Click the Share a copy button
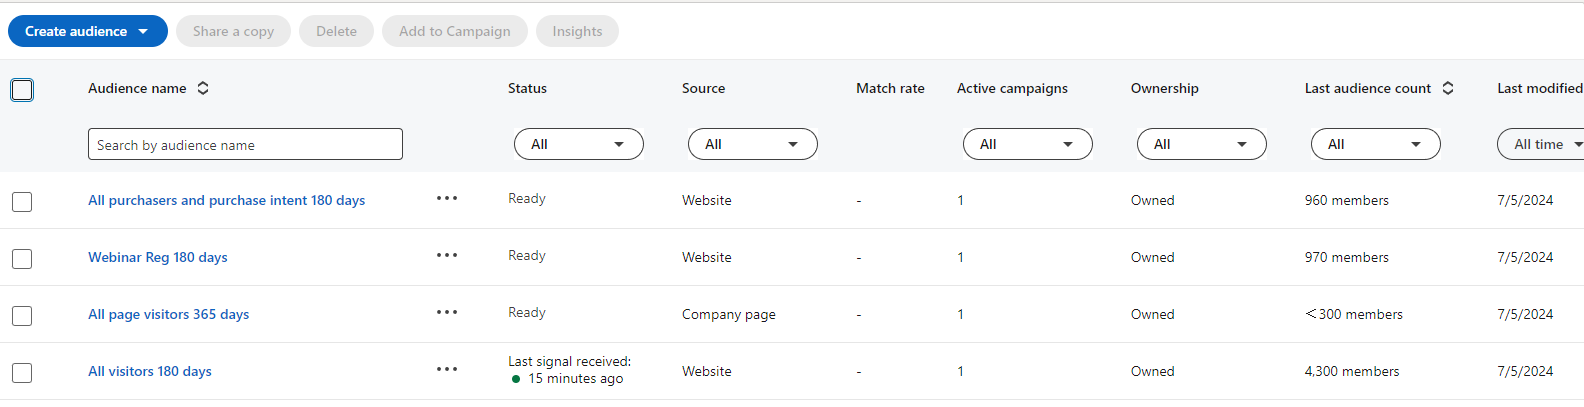The image size is (1584, 407). (233, 31)
